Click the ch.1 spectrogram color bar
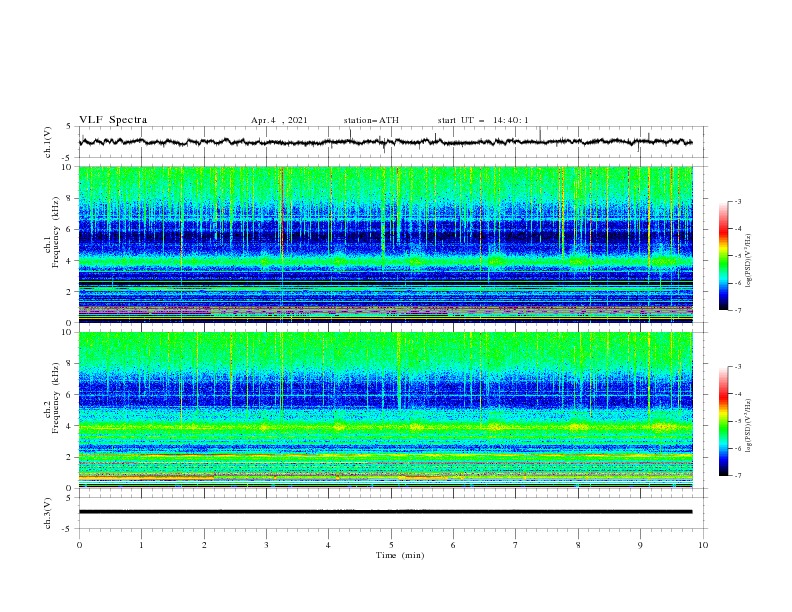The width and height of the screenshot is (792, 612). (x=723, y=256)
